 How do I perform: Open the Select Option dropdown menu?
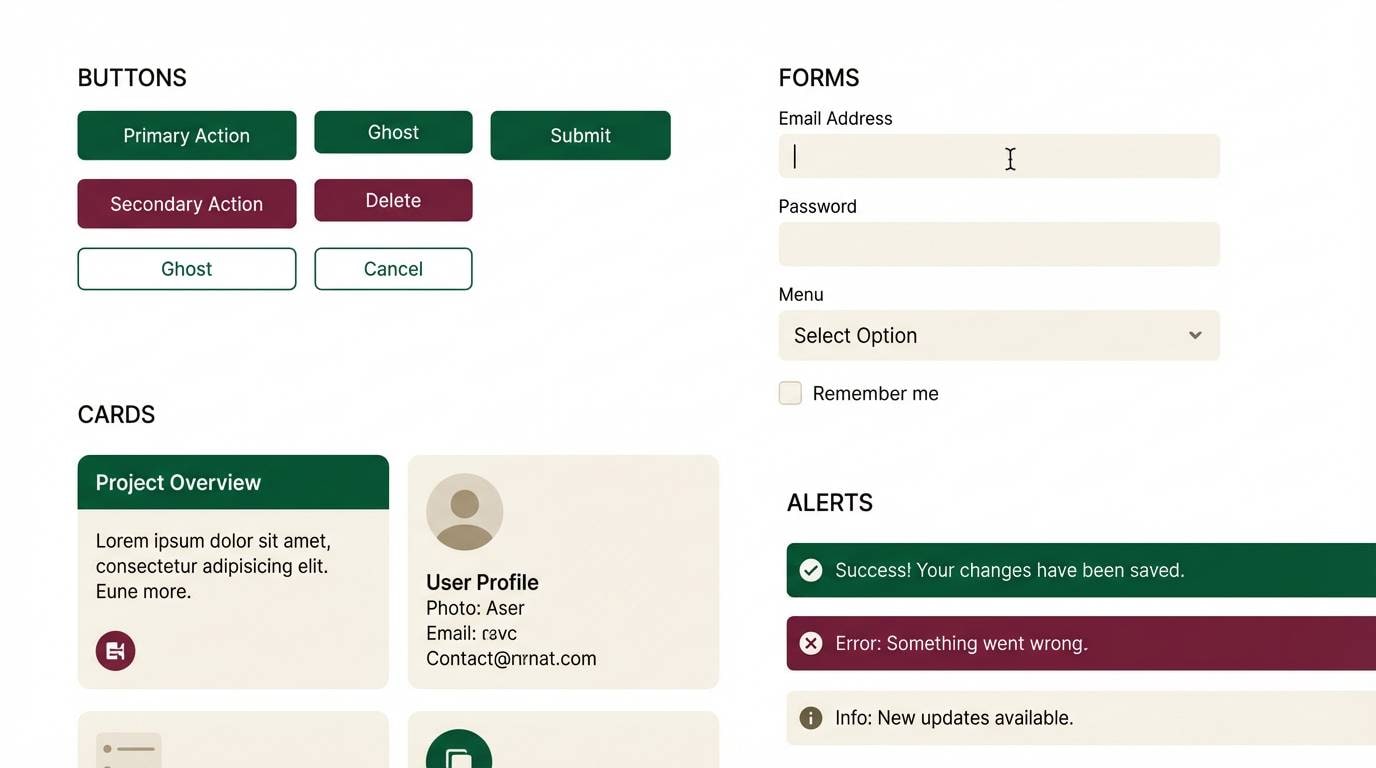(x=998, y=336)
